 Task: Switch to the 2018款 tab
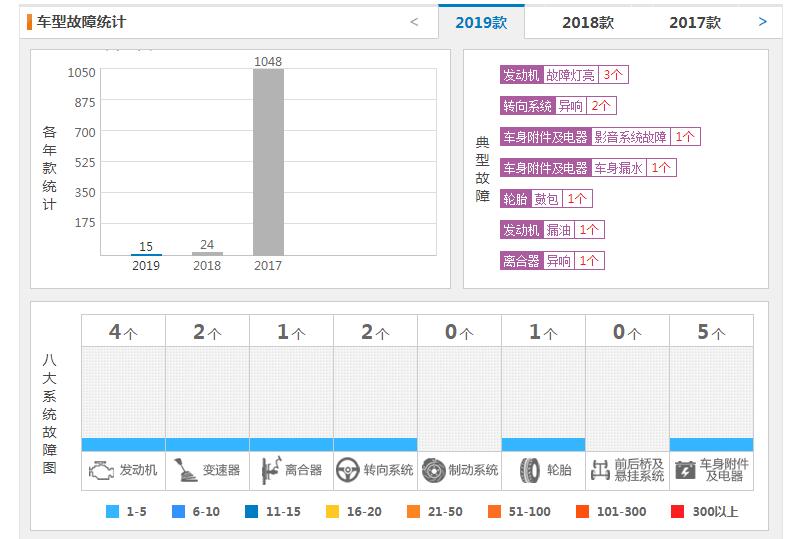588,22
